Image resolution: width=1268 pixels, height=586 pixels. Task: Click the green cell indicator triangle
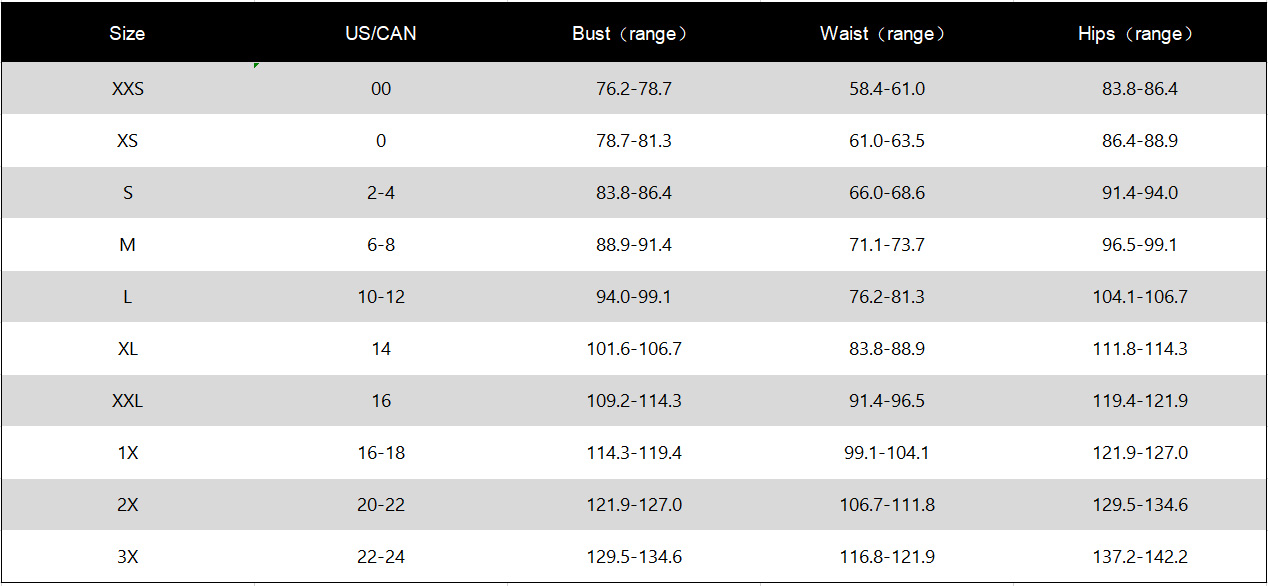[x=257, y=66]
